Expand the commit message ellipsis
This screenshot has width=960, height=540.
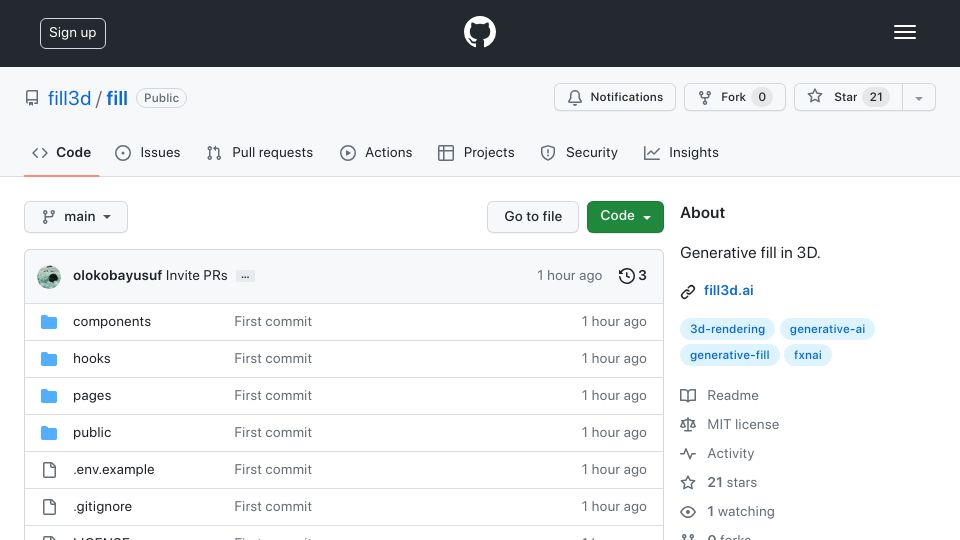246,276
